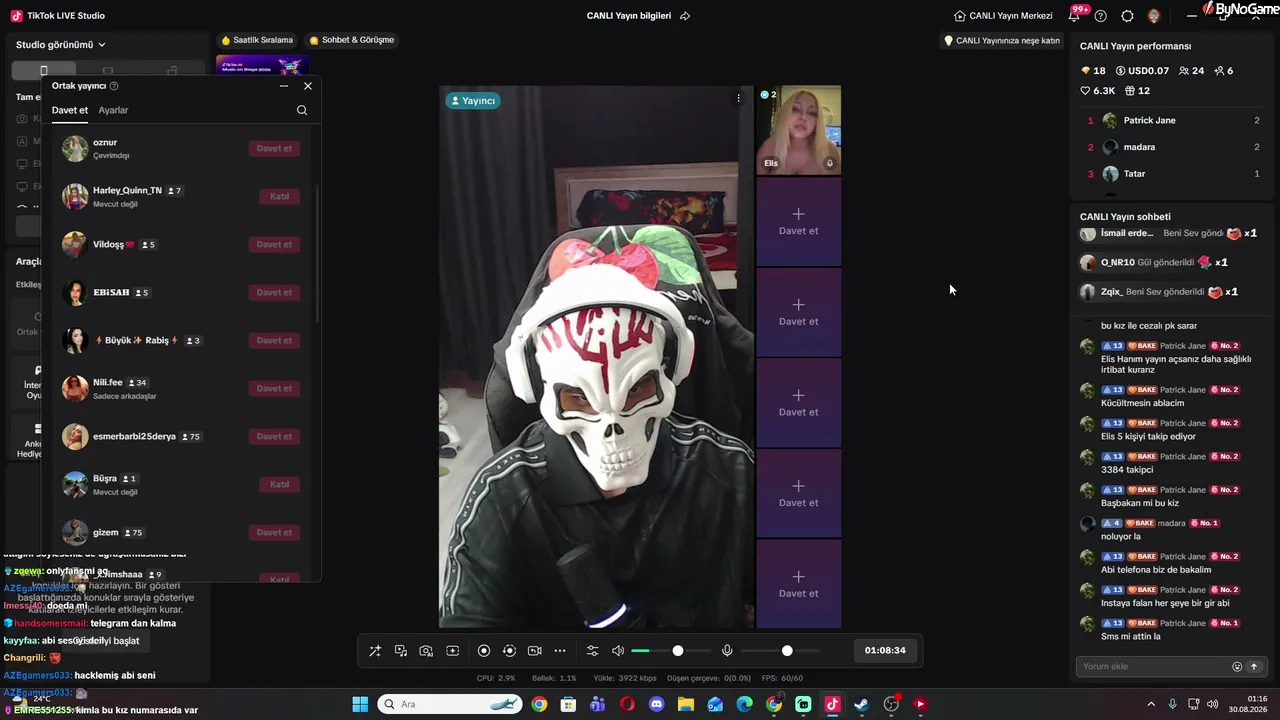Show hidden system tray icons chevron
The height and width of the screenshot is (720, 1280).
point(1151,704)
